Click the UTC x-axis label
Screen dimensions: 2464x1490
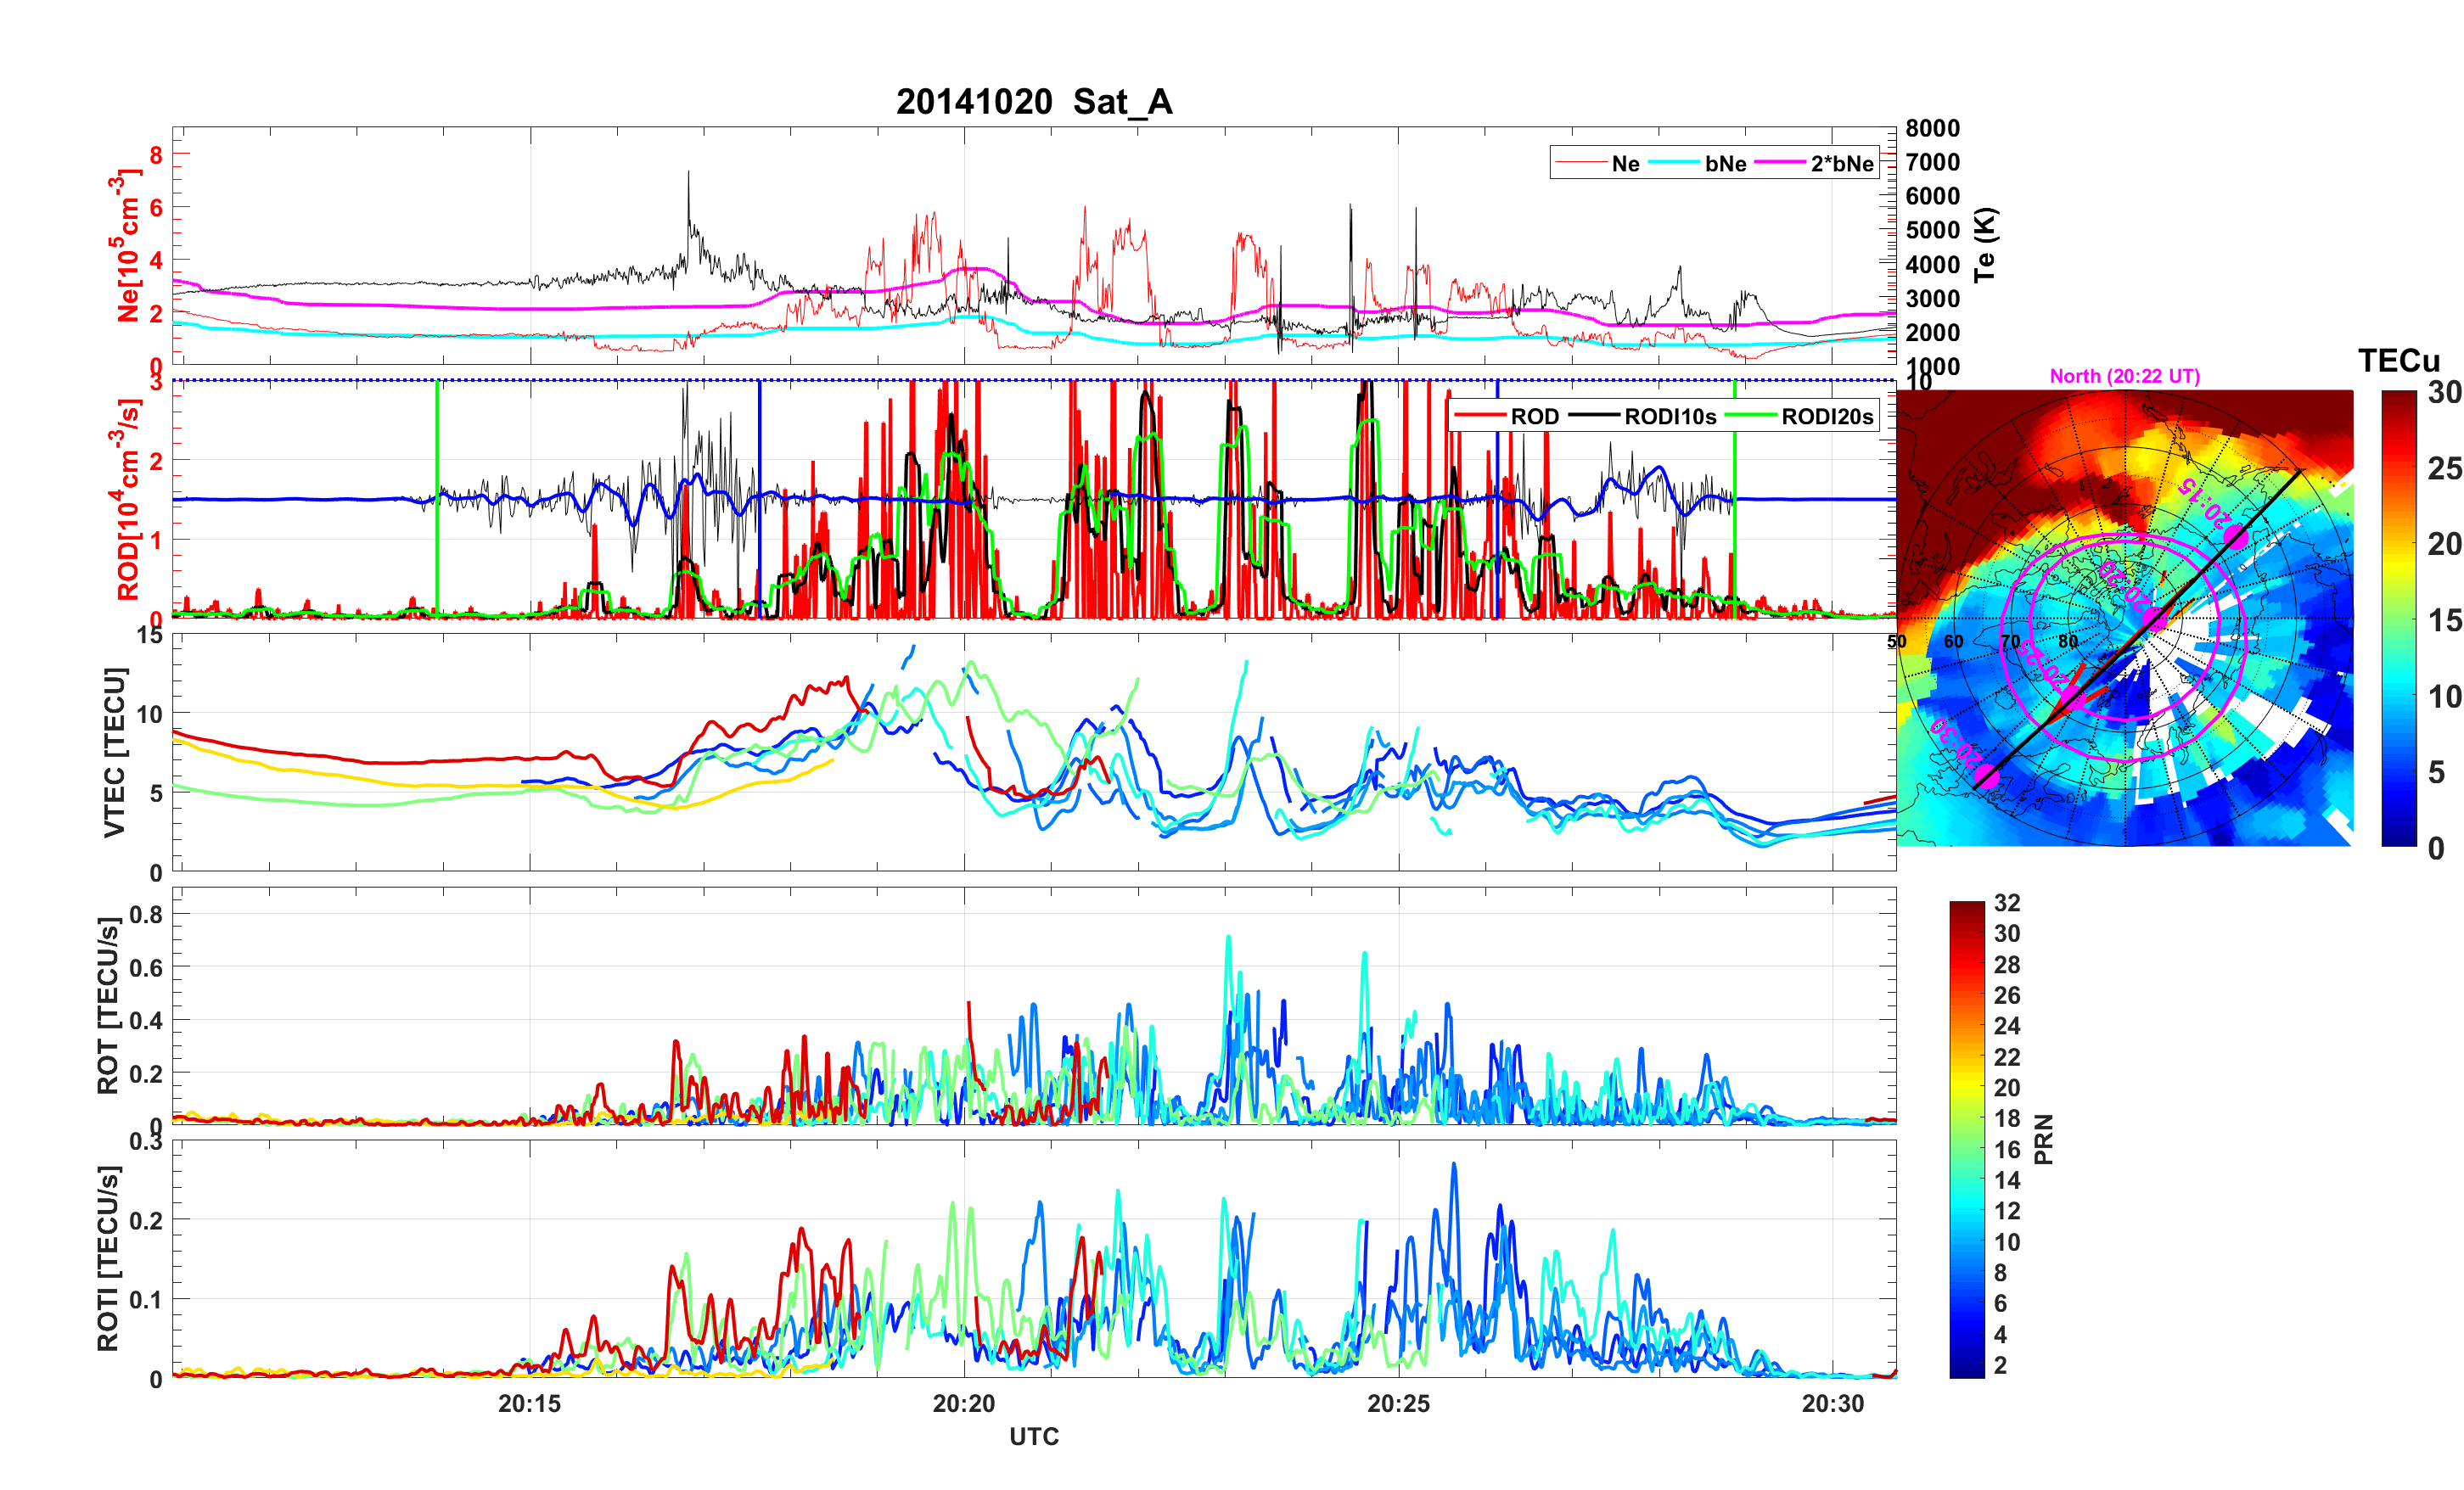tap(1033, 1436)
